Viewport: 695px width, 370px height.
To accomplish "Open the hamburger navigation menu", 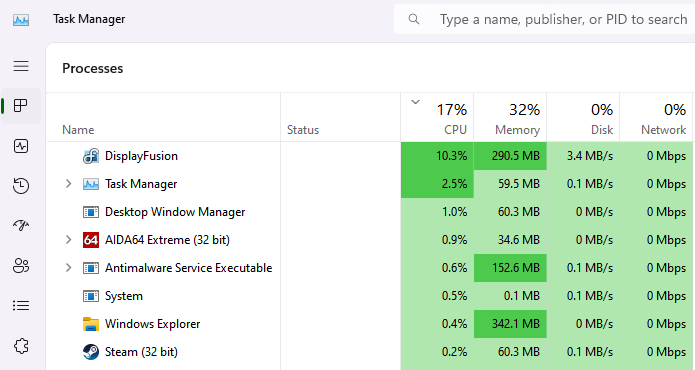I will 21,66.
